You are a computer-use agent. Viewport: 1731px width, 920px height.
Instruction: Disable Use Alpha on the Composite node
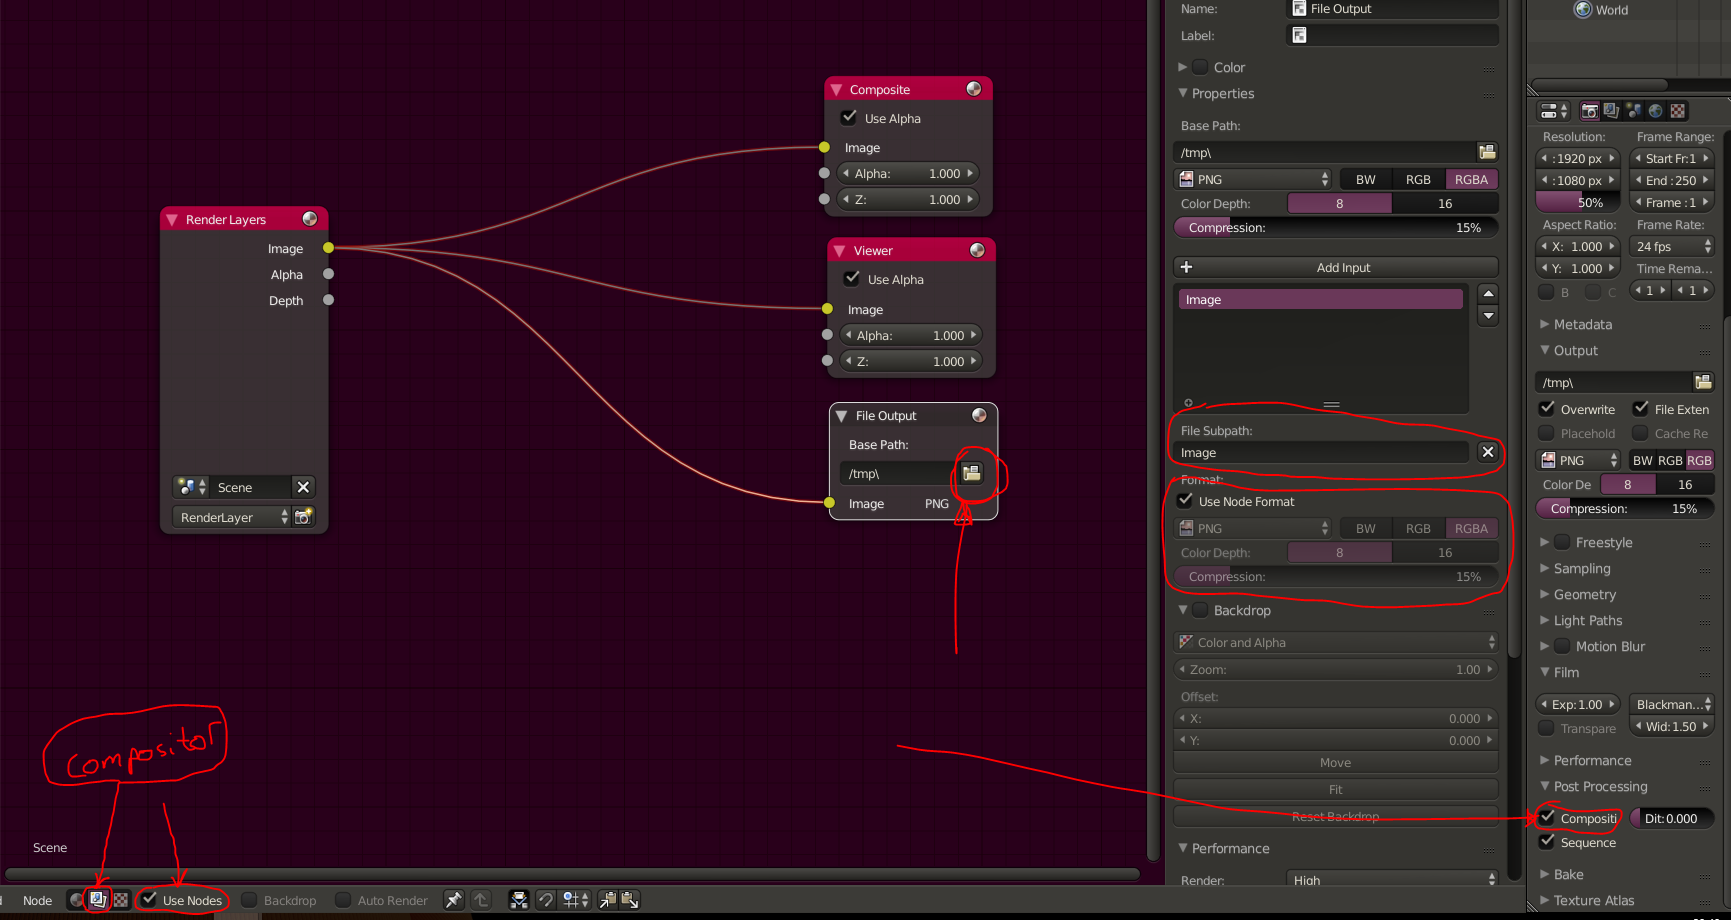click(849, 117)
